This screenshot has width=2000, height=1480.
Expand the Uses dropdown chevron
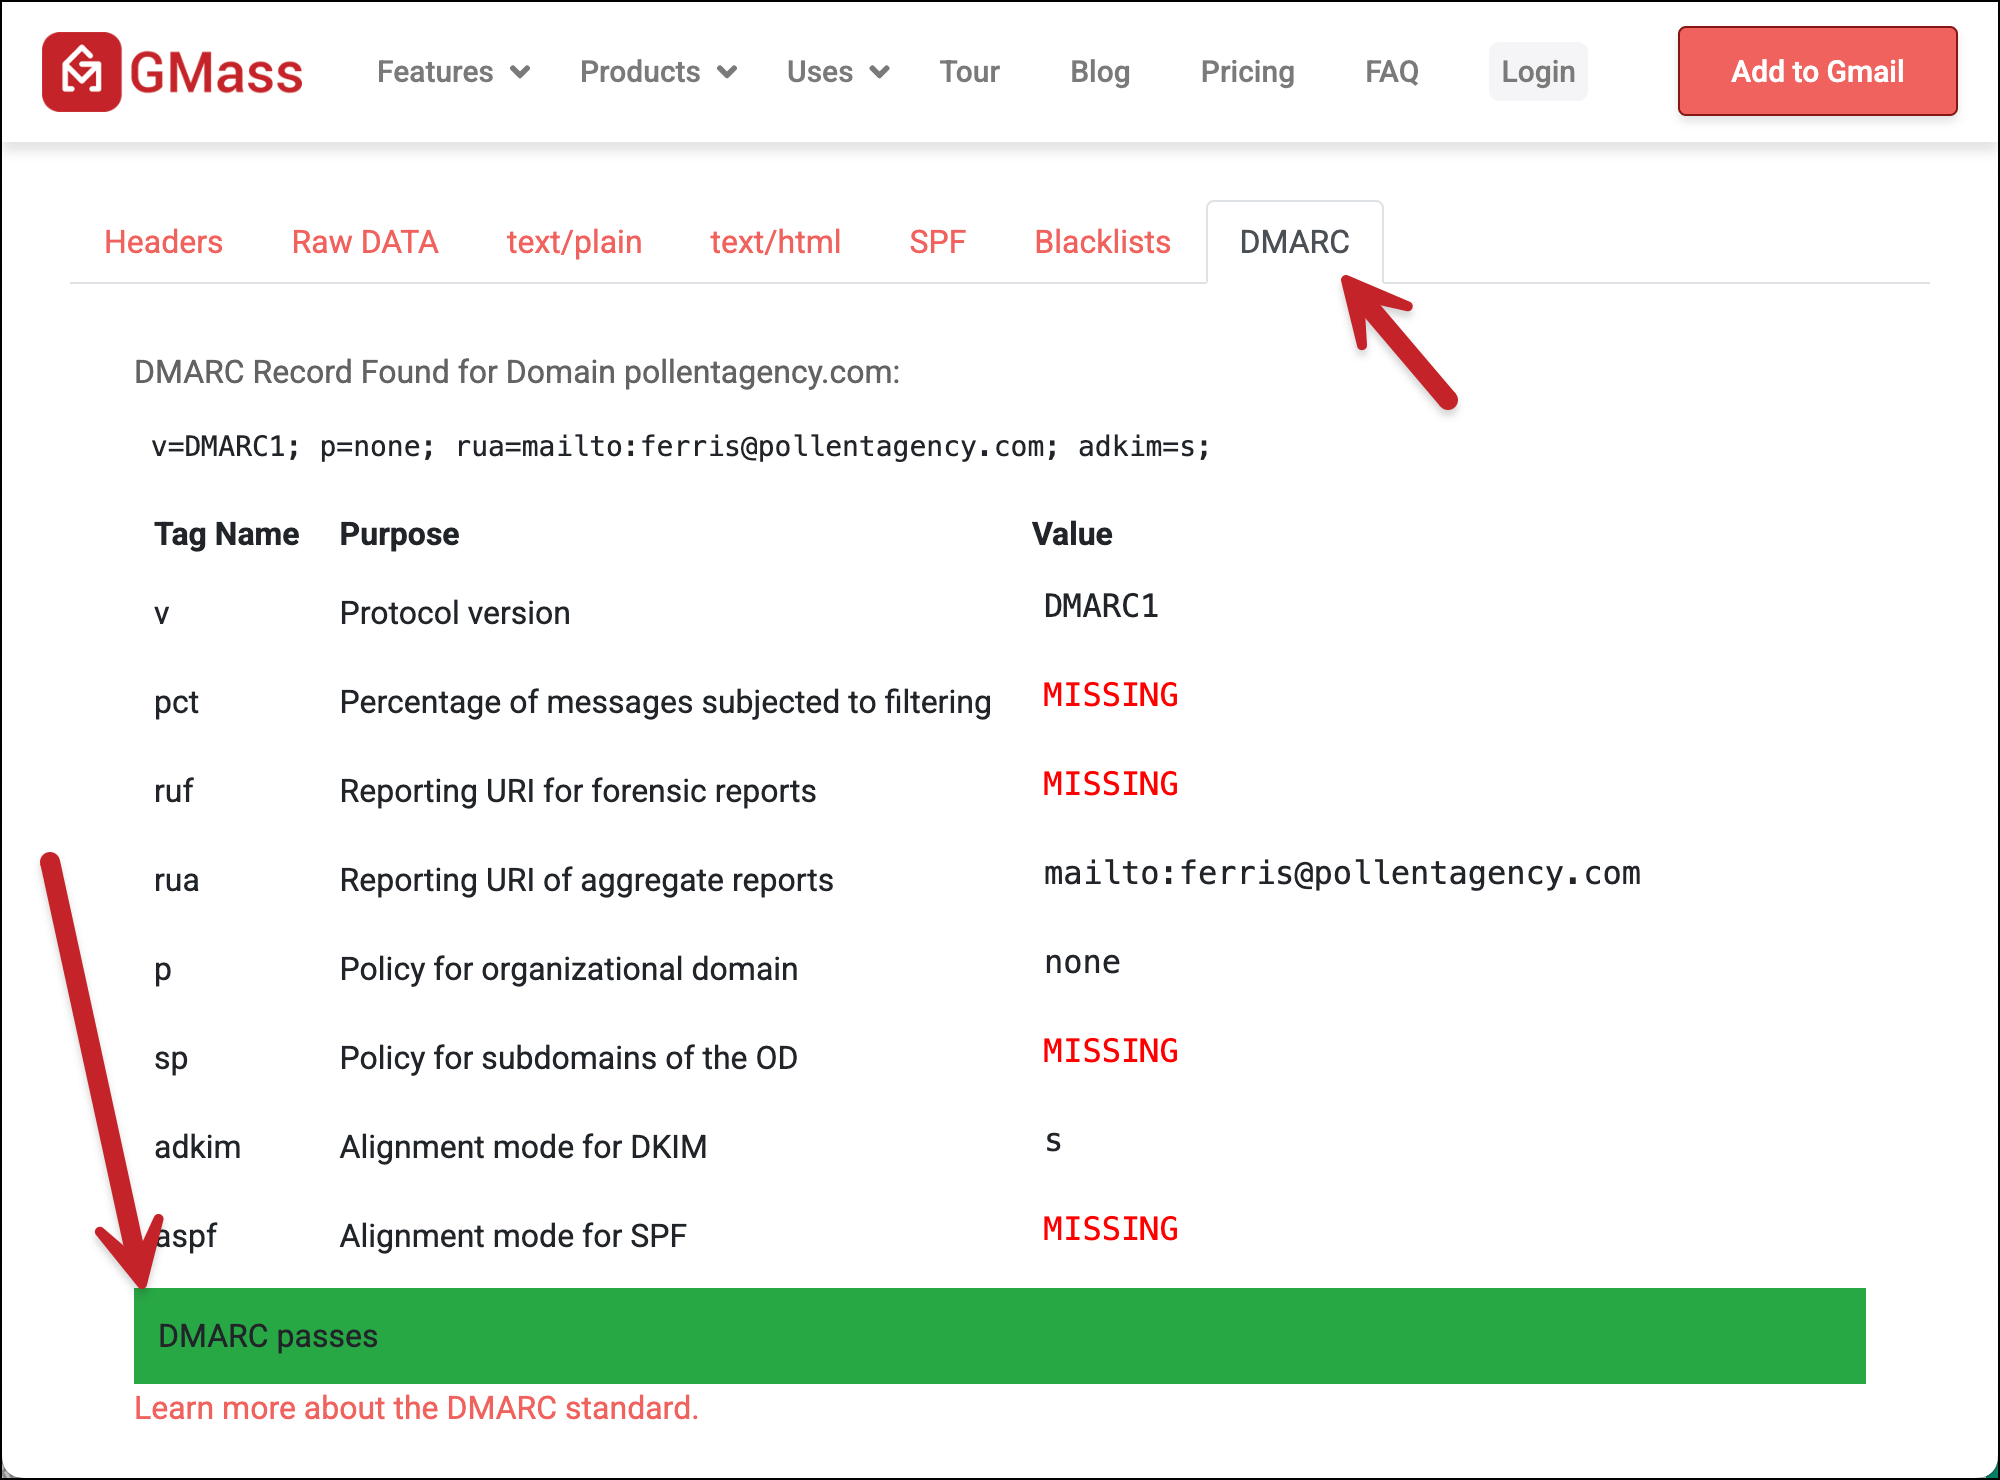click(x=879, y=72)
